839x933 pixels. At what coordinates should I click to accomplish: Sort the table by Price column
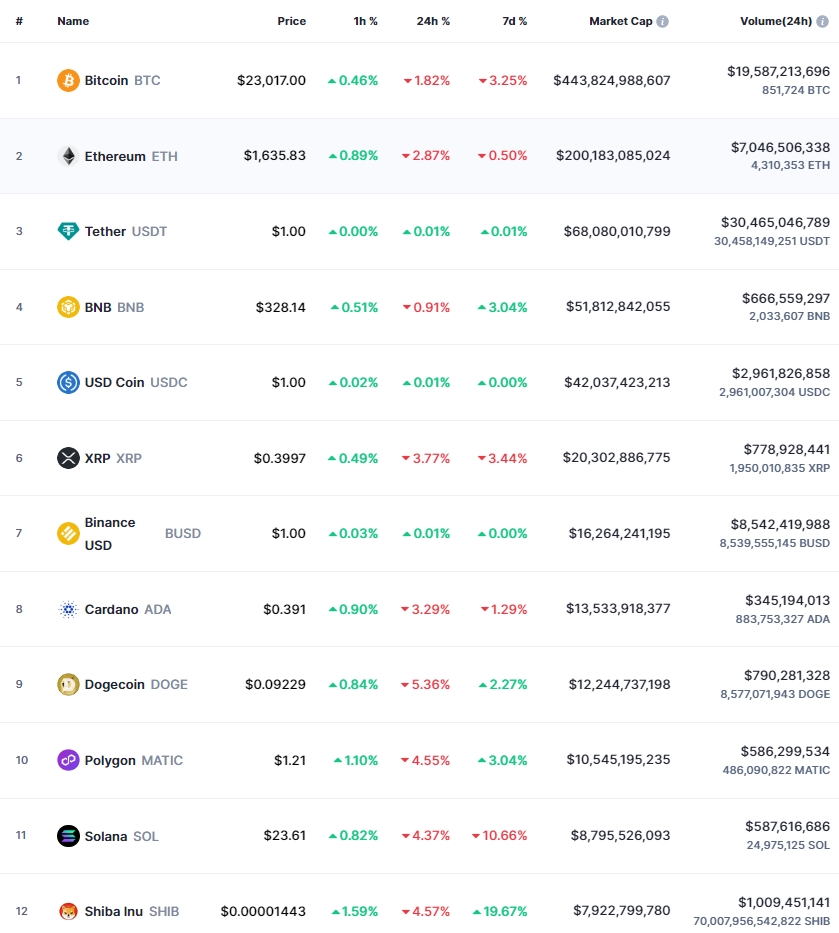point(292,21)
